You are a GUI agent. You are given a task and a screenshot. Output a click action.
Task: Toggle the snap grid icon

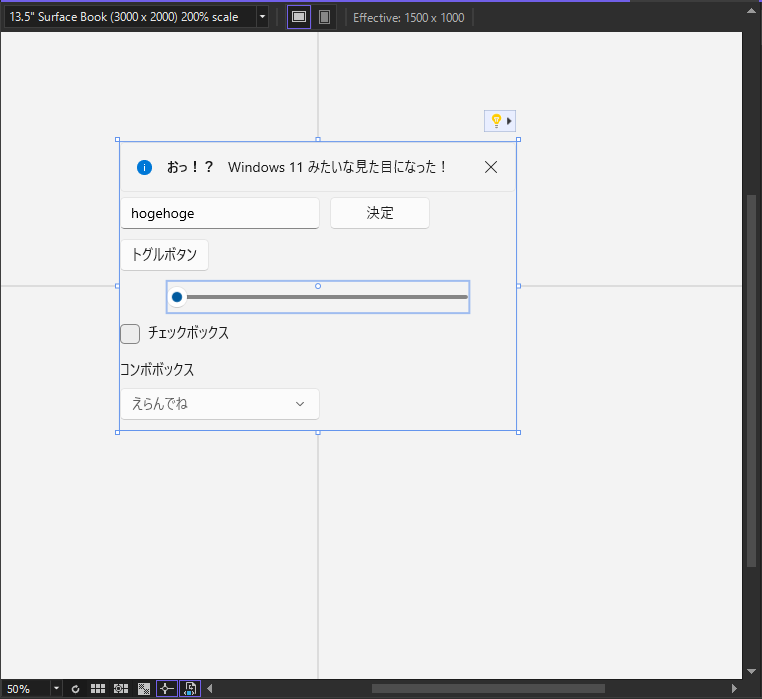click(98, 689)
